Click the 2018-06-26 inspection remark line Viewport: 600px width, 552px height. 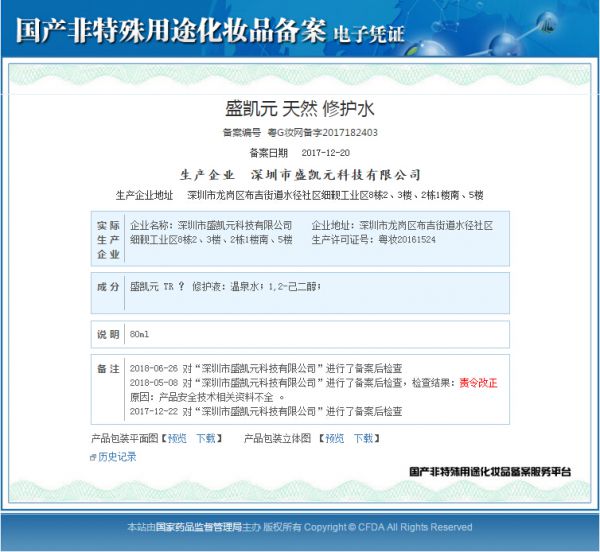coord(266,368)
